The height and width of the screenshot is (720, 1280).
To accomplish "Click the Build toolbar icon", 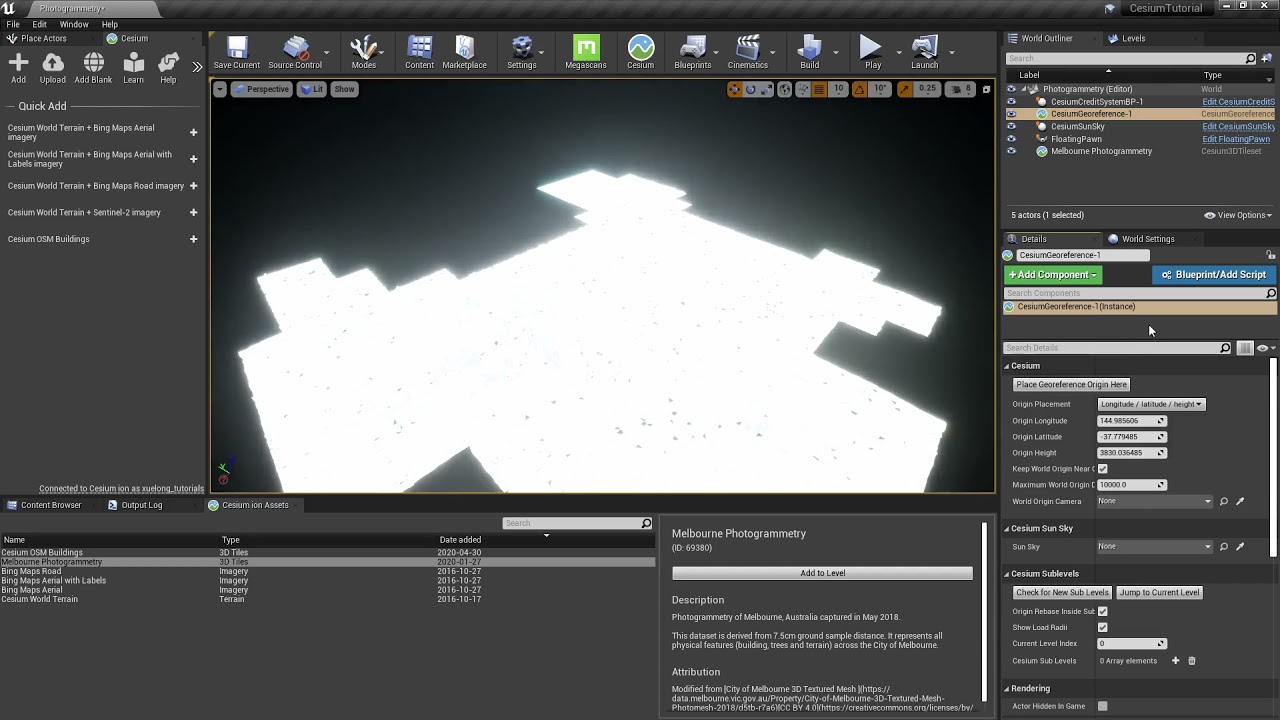I will [809, 52].
